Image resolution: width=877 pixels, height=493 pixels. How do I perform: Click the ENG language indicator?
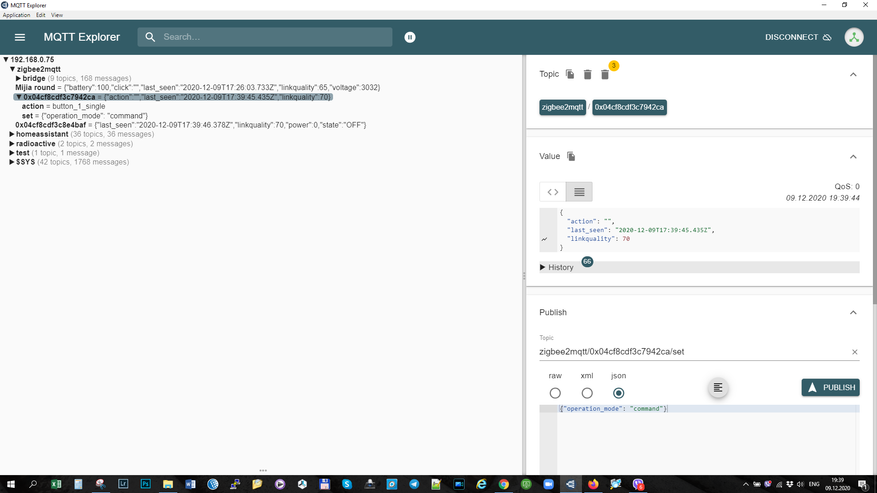814,484
